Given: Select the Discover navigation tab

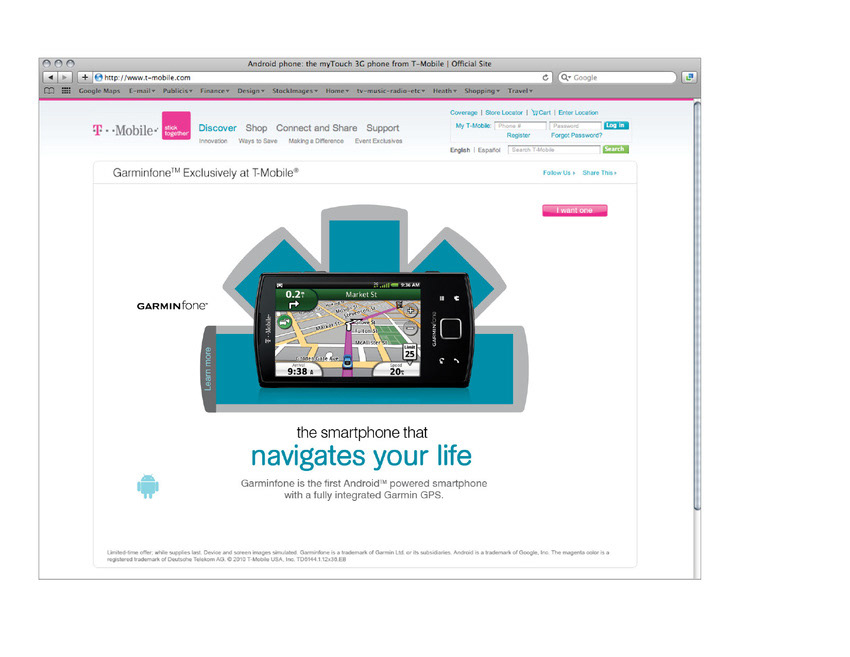Looking at the screenshot, I should (x=217, y=128).
